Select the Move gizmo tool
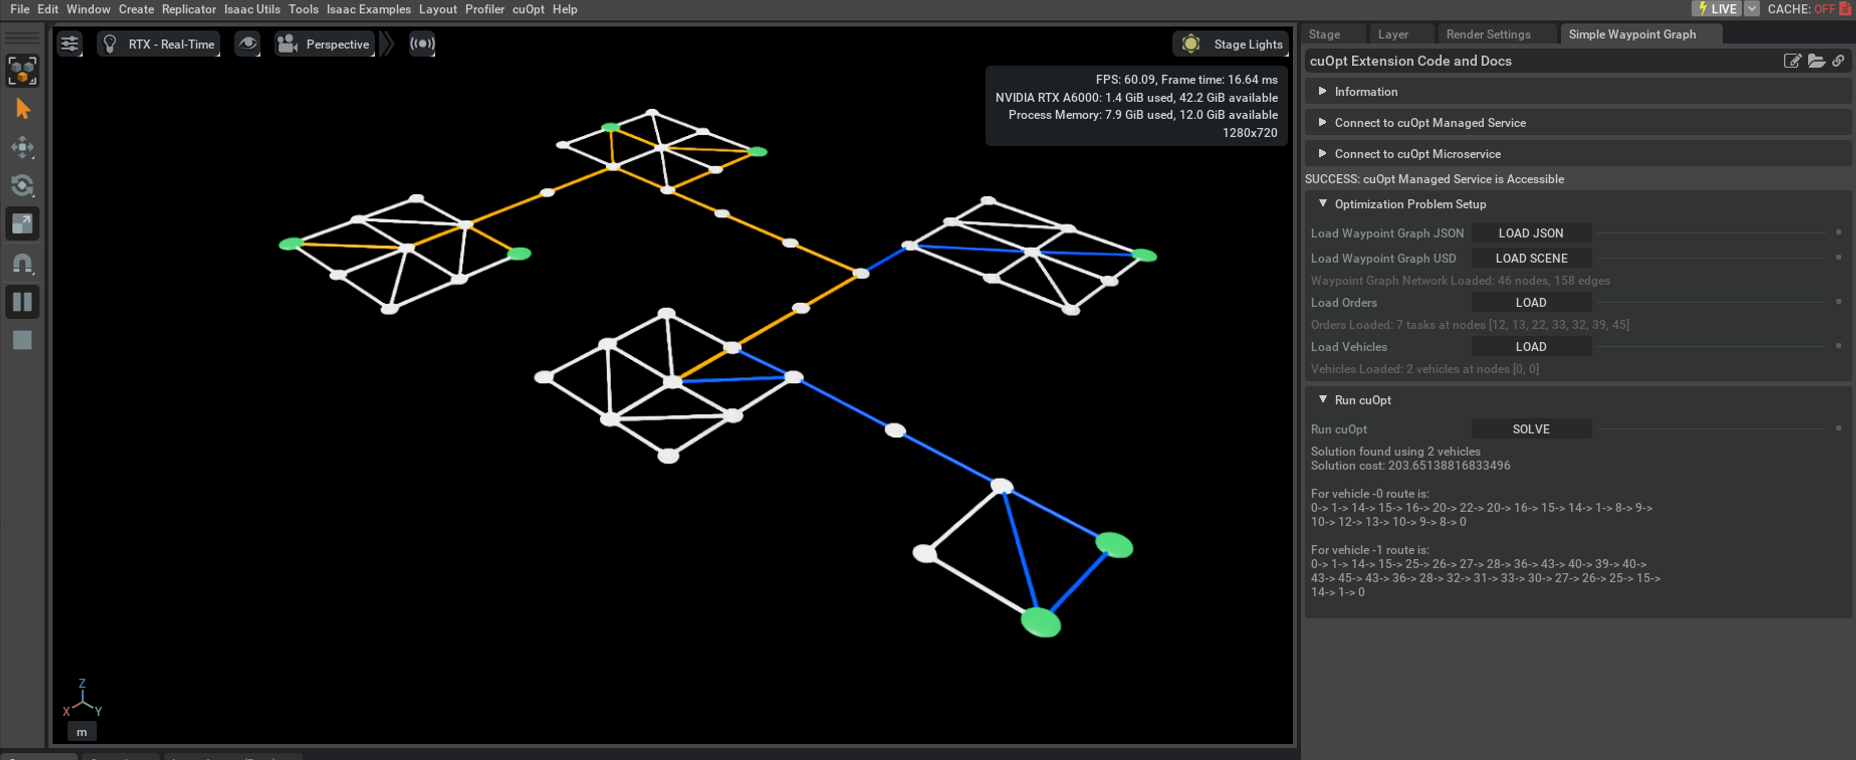 [x=22, y=148]
